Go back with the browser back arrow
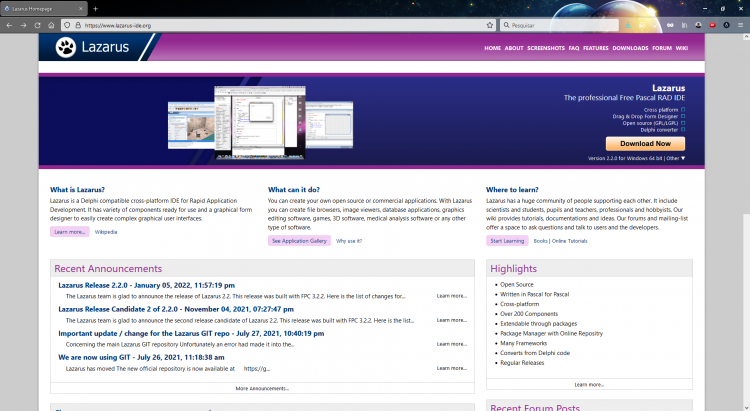This screenshot has height=411, width=750. [9, 25]
